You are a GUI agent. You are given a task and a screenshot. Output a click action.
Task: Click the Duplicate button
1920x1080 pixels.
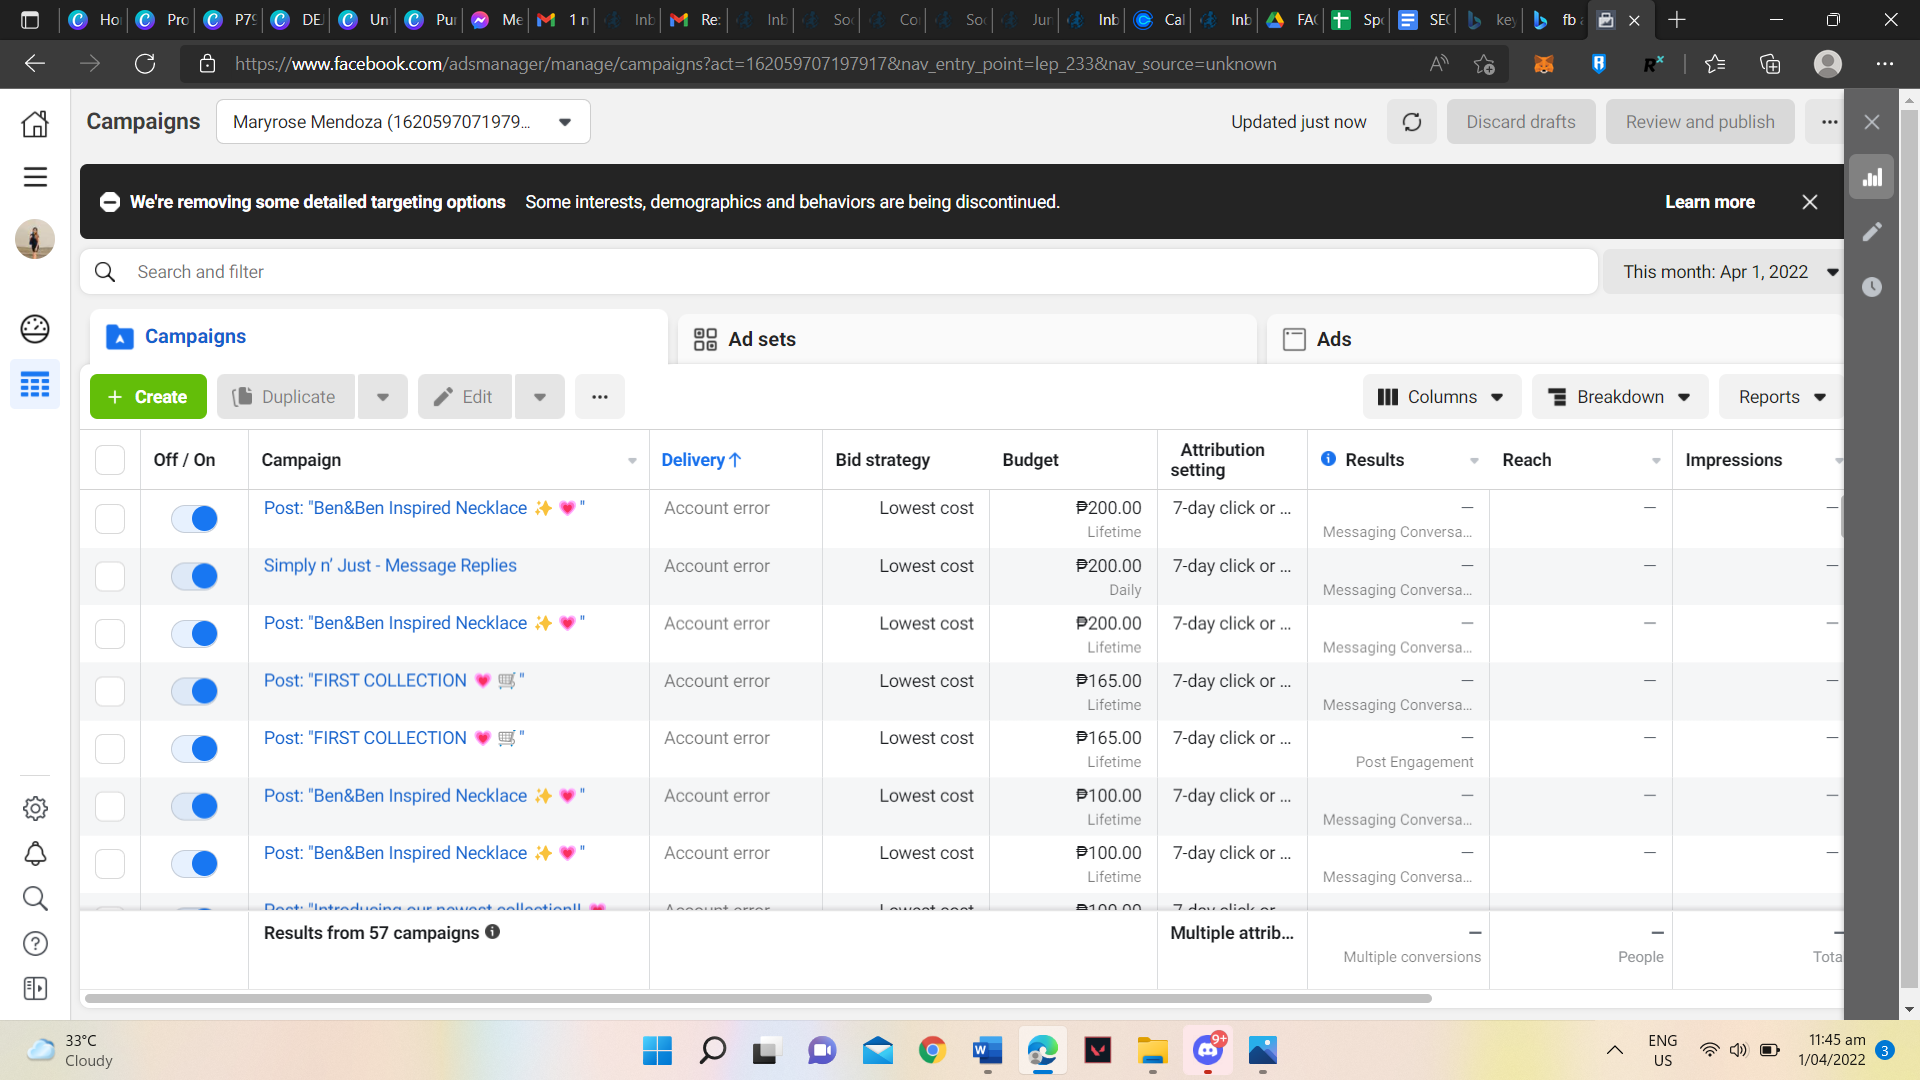point(286,397)
